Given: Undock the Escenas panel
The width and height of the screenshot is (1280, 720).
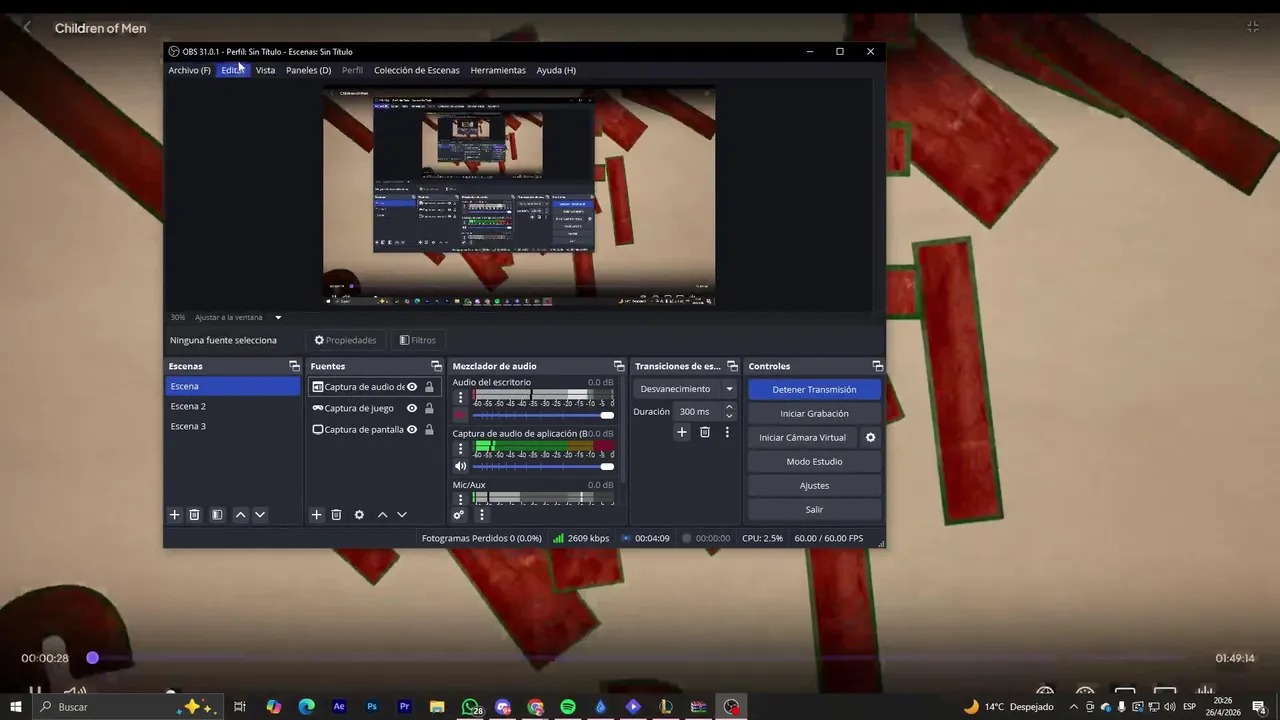Looking at the screenshot, I should [x=294, y=366].
